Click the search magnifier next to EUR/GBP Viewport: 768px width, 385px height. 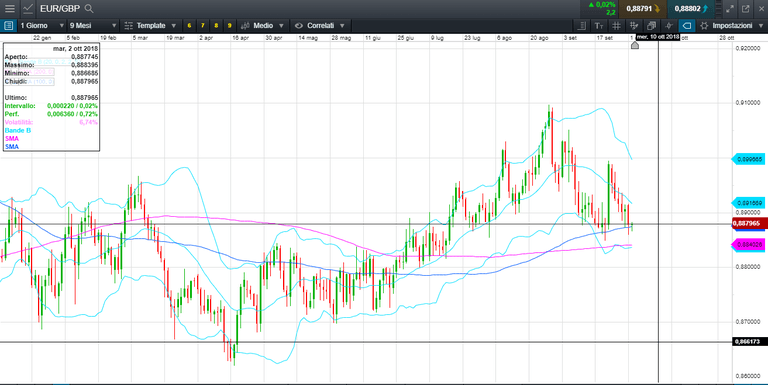[x=89, y=9]
